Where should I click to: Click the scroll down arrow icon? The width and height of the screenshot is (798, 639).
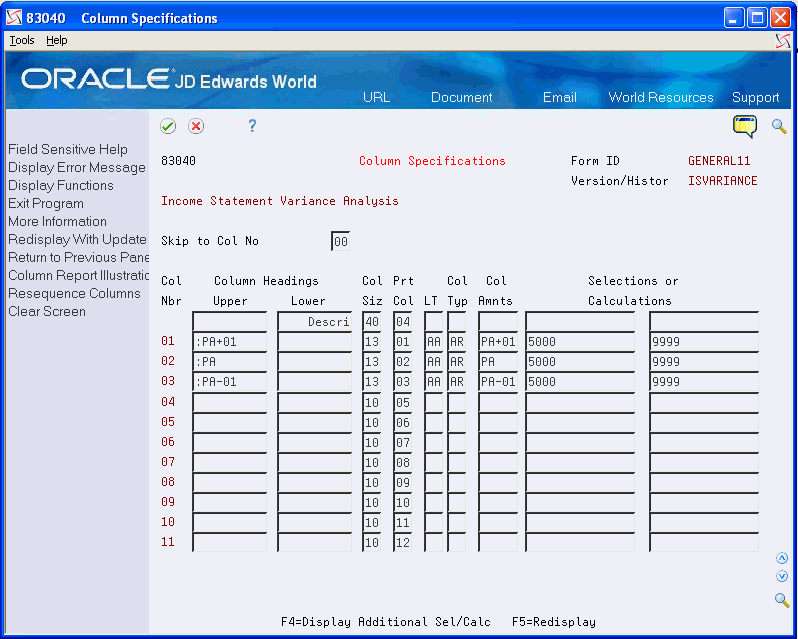click(x=782, y=576)
